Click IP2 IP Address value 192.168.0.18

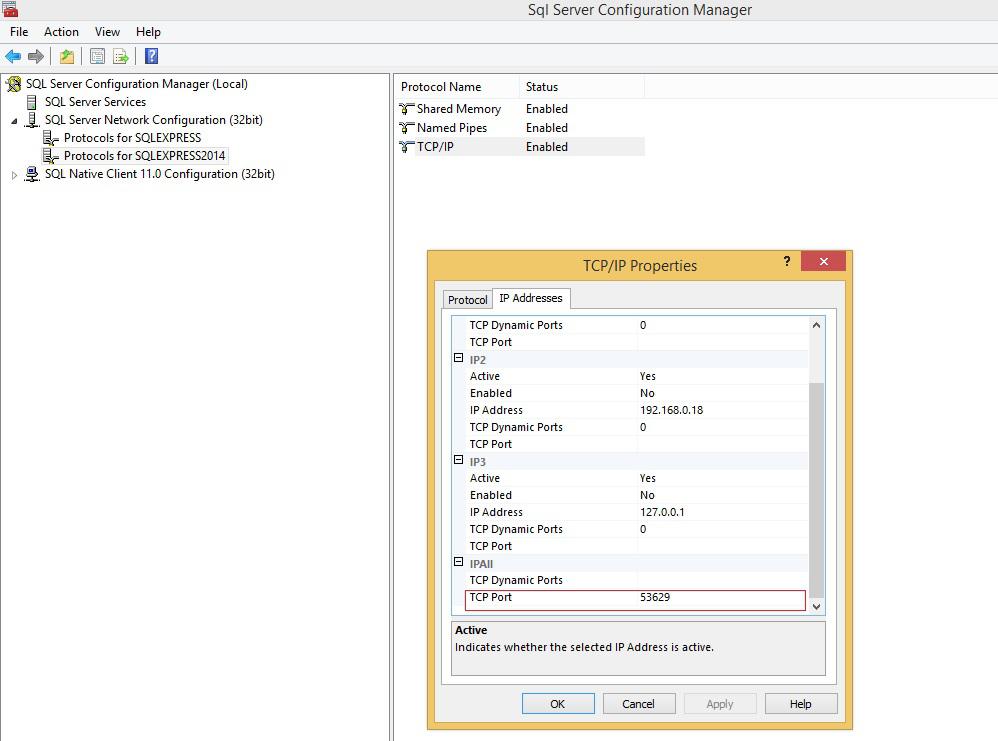pyautogui.click(x=671, y=410)
